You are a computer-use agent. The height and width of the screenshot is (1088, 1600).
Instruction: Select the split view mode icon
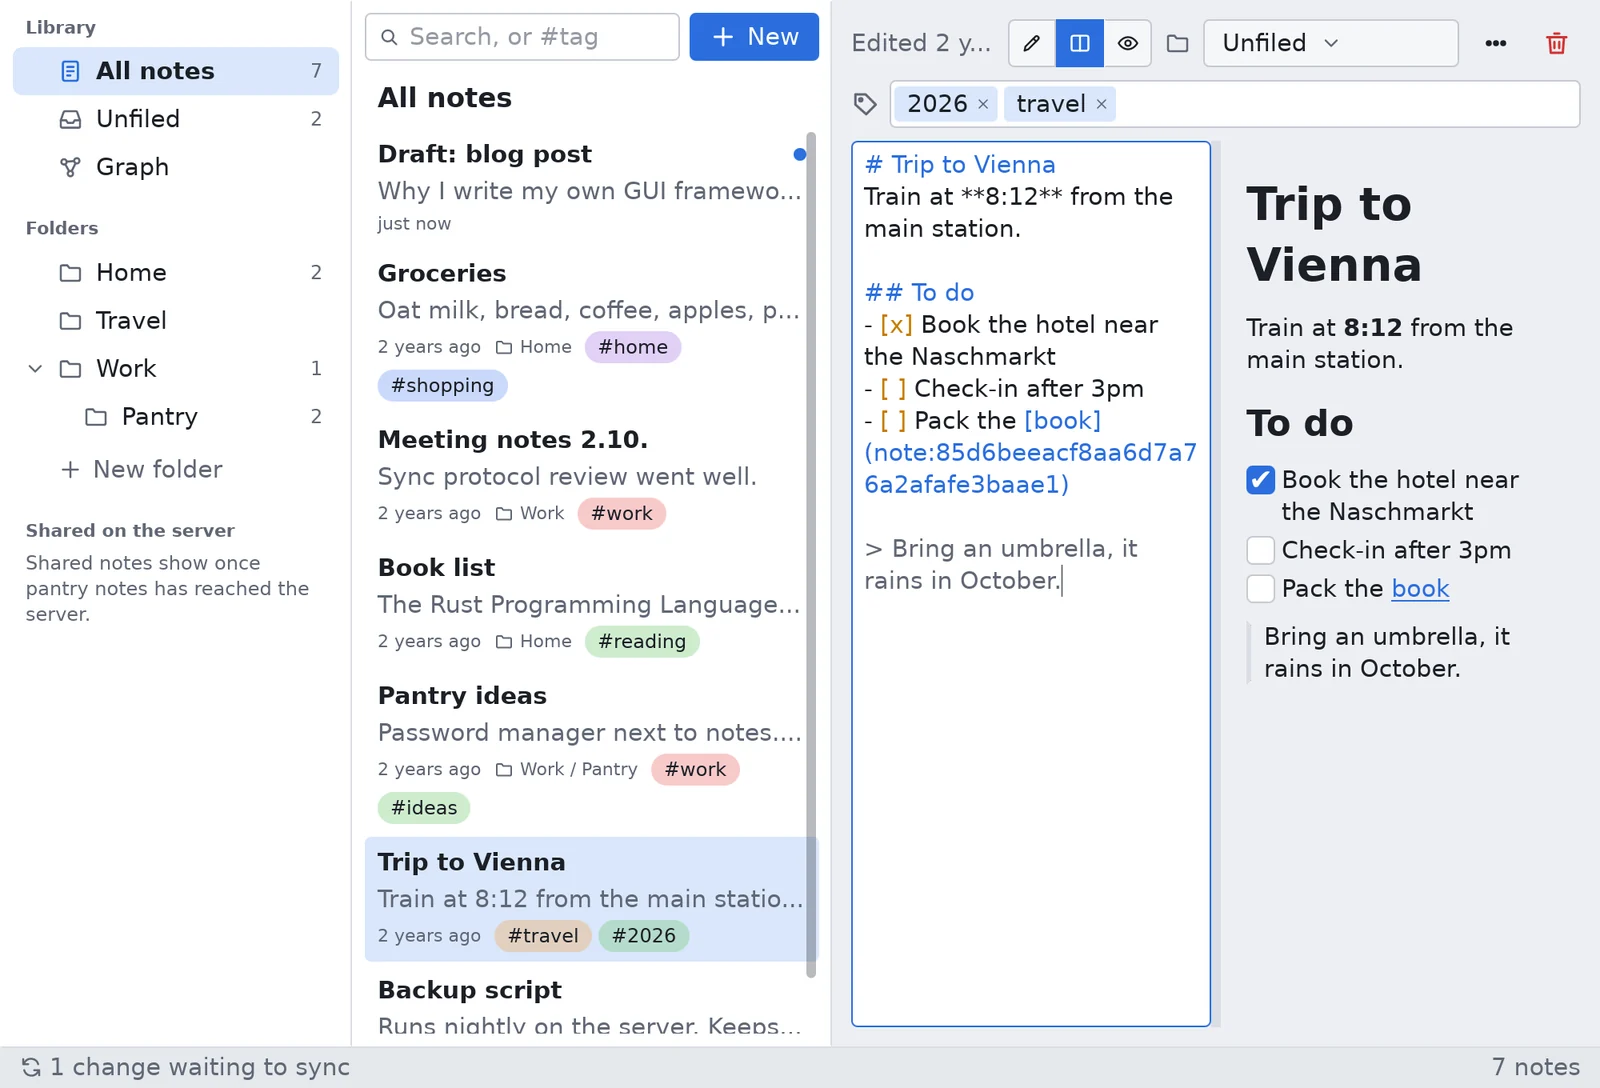(1080, 43)
